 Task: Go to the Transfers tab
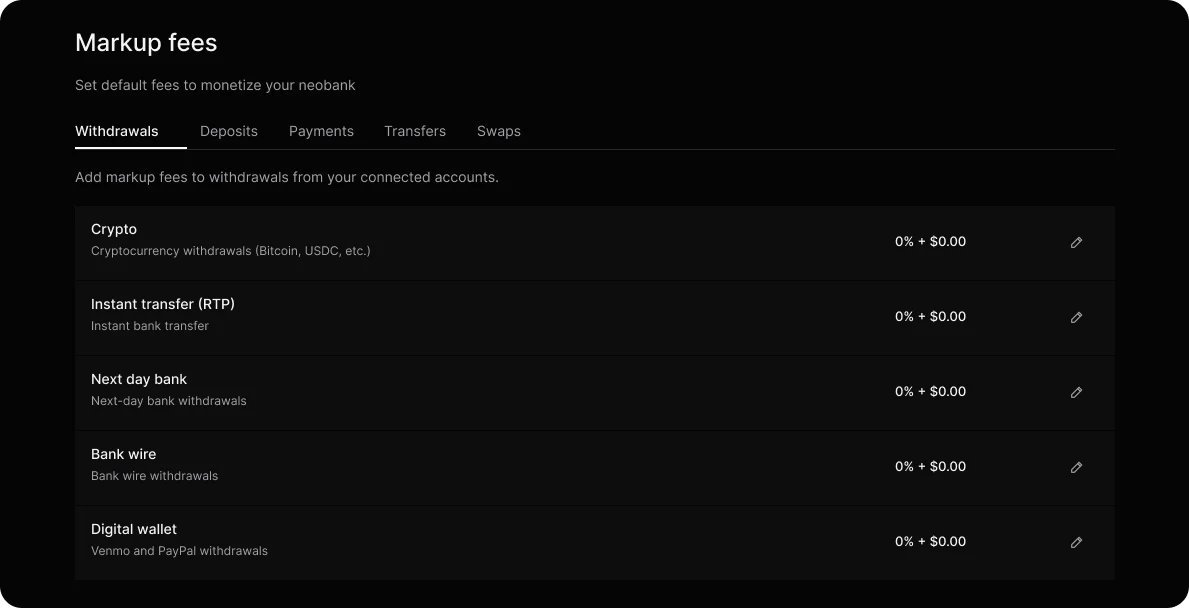[415, 131]
